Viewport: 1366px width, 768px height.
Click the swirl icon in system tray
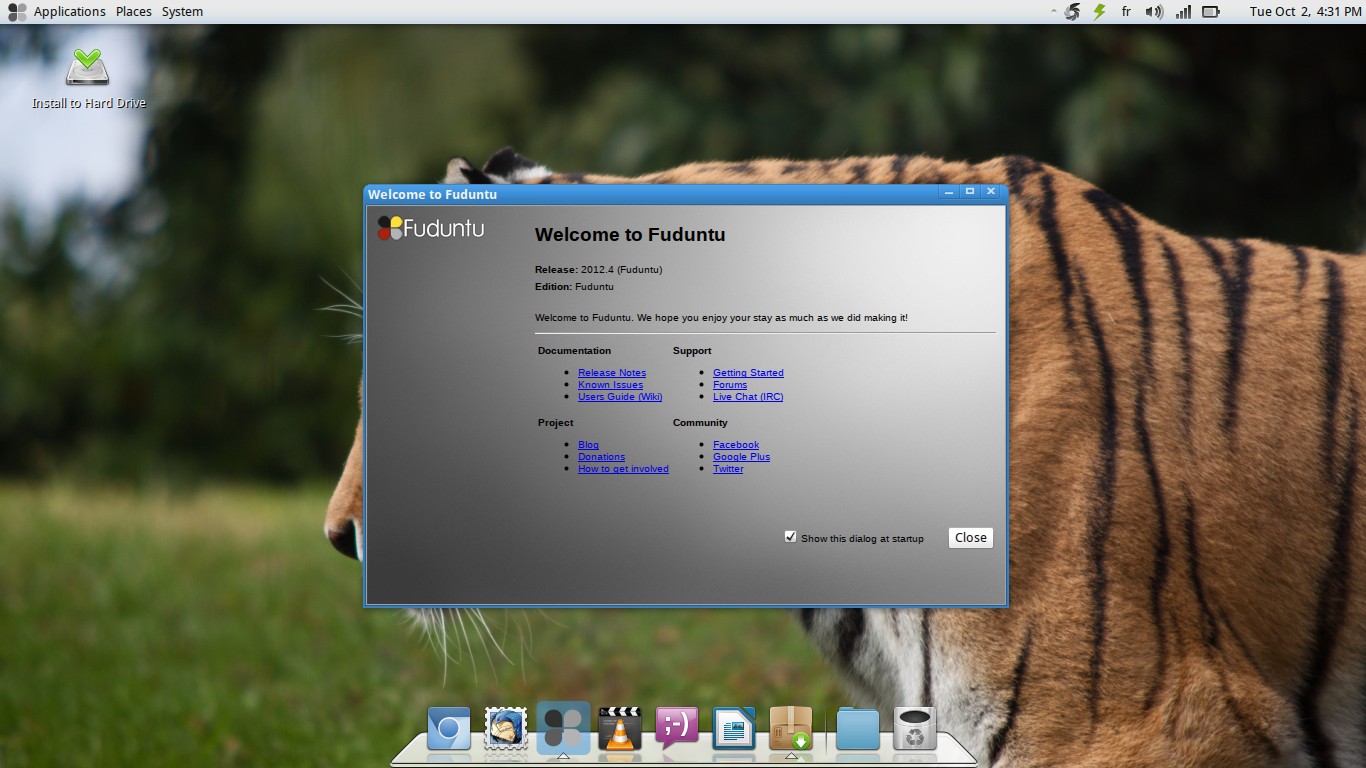[x=1072, y=12]
